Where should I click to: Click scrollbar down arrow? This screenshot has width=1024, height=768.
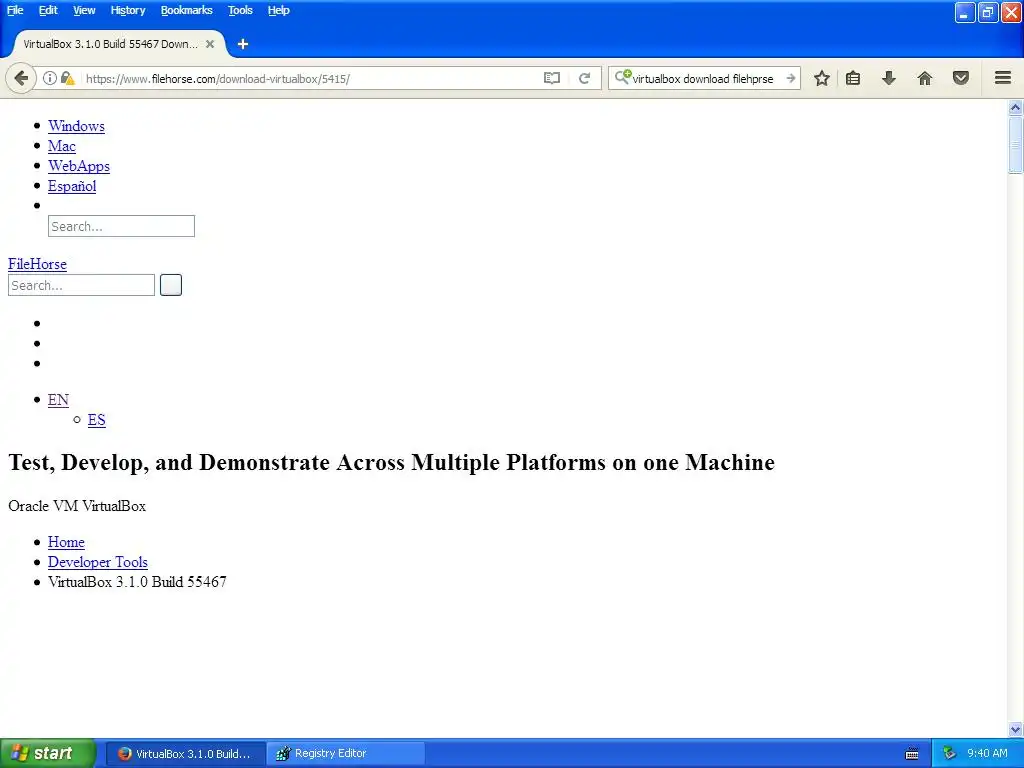point(1016,729)
